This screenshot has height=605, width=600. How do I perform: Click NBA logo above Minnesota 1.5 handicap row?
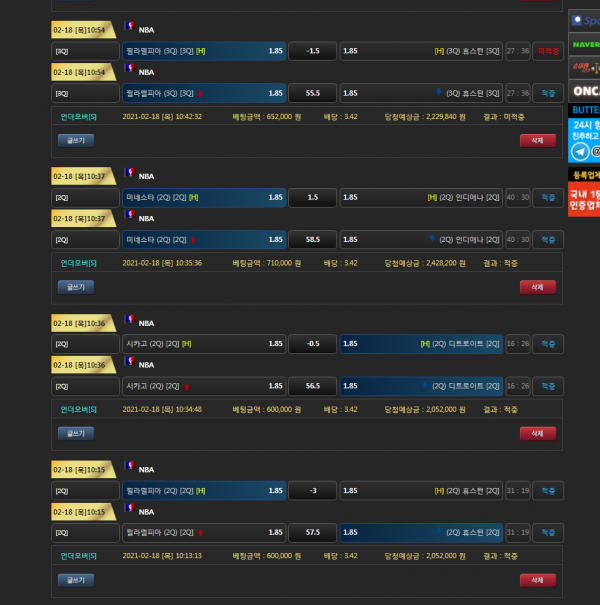click(129, 175)
